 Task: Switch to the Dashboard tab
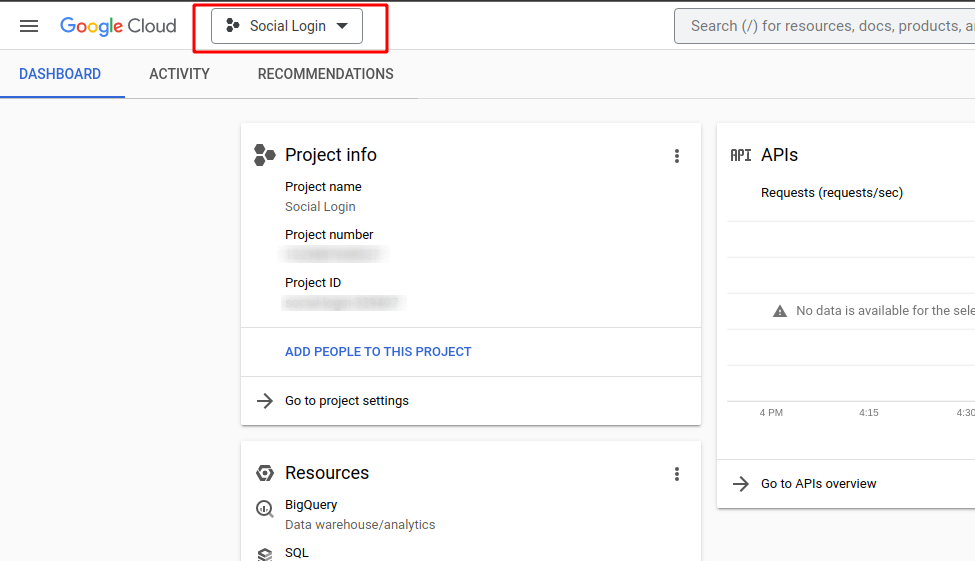point(60,74)
